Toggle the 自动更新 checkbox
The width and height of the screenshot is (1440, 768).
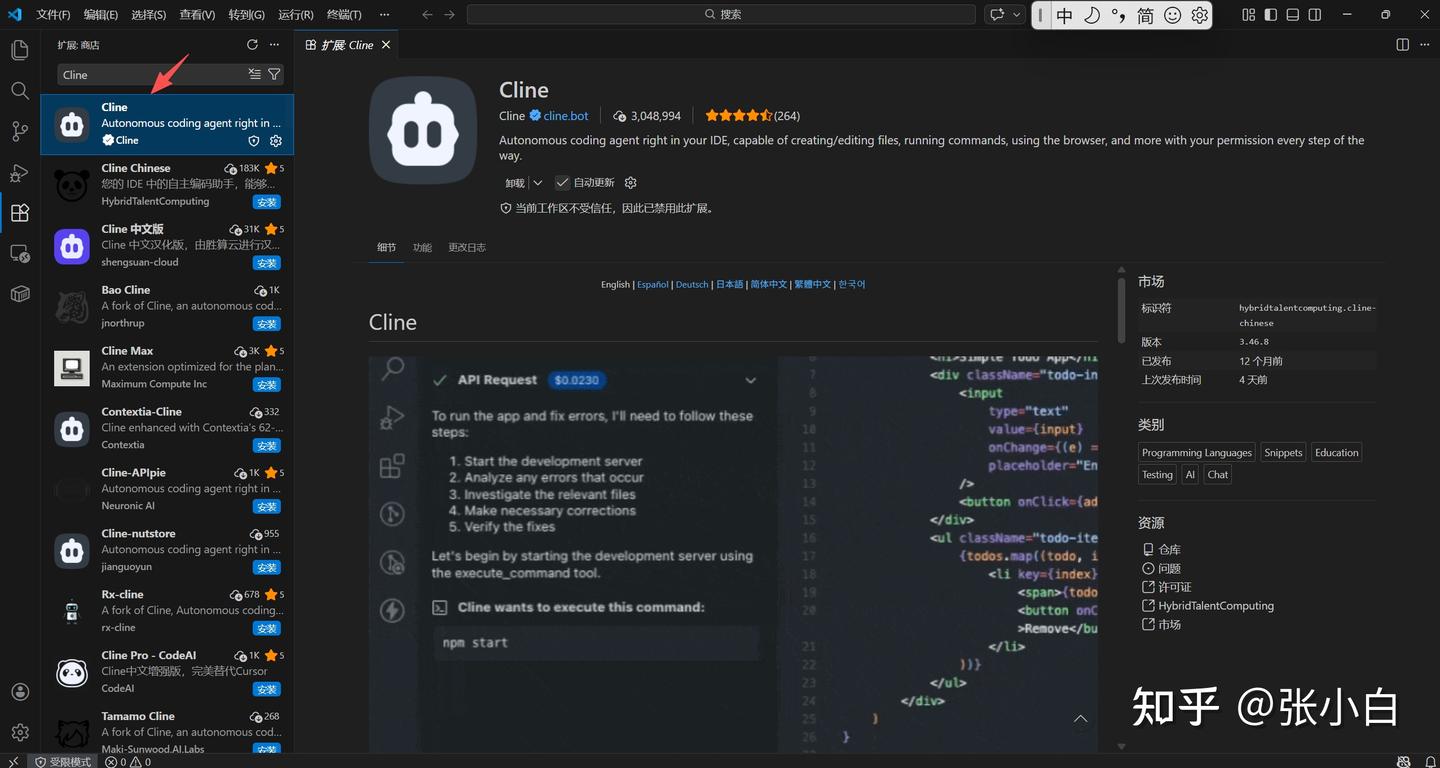562,183
